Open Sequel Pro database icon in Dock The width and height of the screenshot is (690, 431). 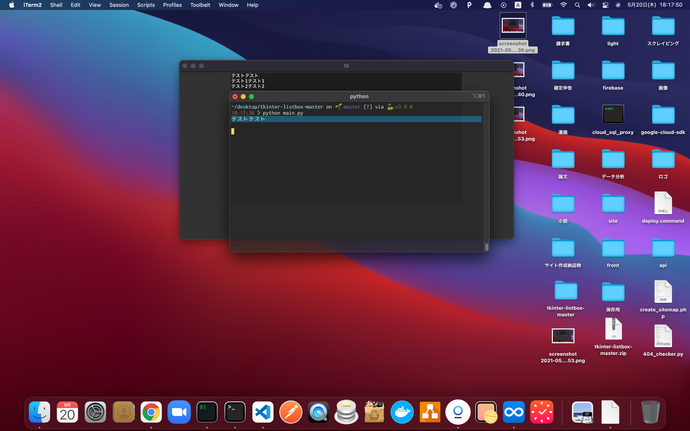tap(346, 412)
